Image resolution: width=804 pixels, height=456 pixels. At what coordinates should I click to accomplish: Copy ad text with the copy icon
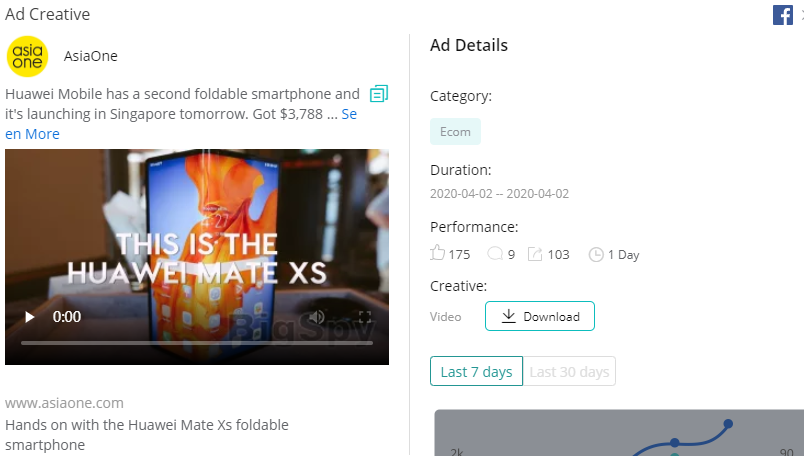tap(379, 93)
